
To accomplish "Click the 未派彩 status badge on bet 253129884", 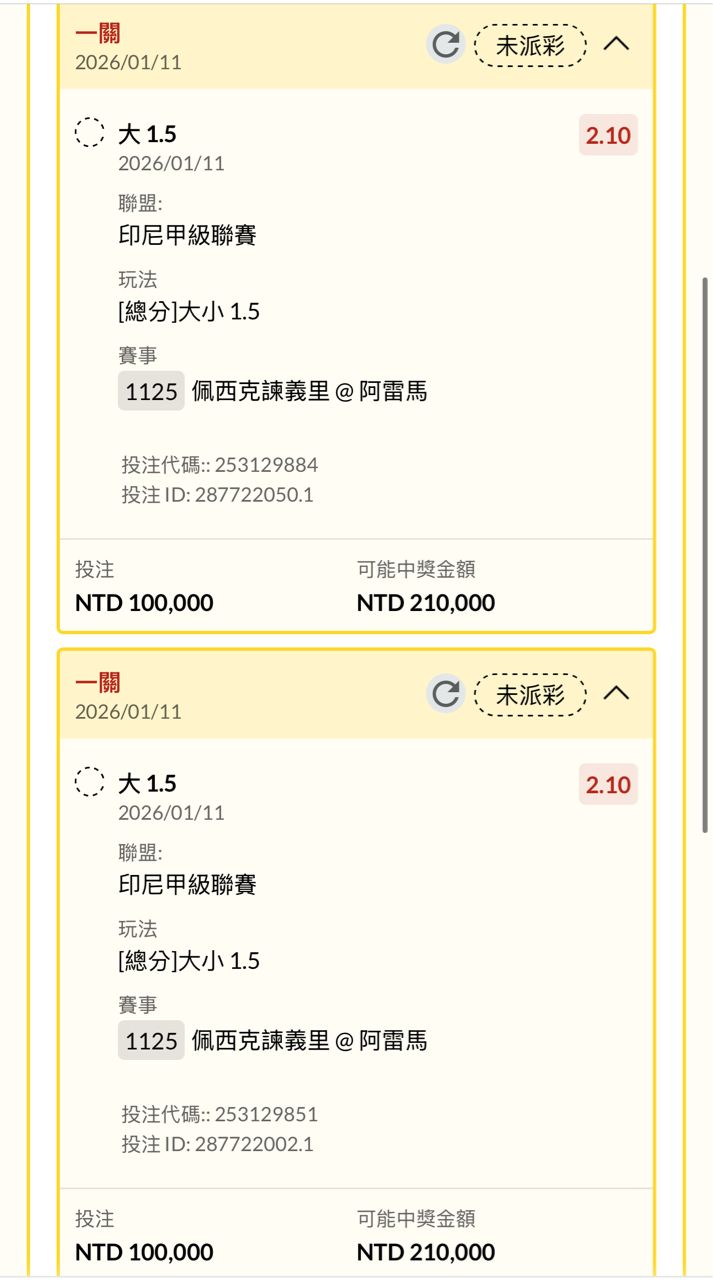I will click(530, 45).
